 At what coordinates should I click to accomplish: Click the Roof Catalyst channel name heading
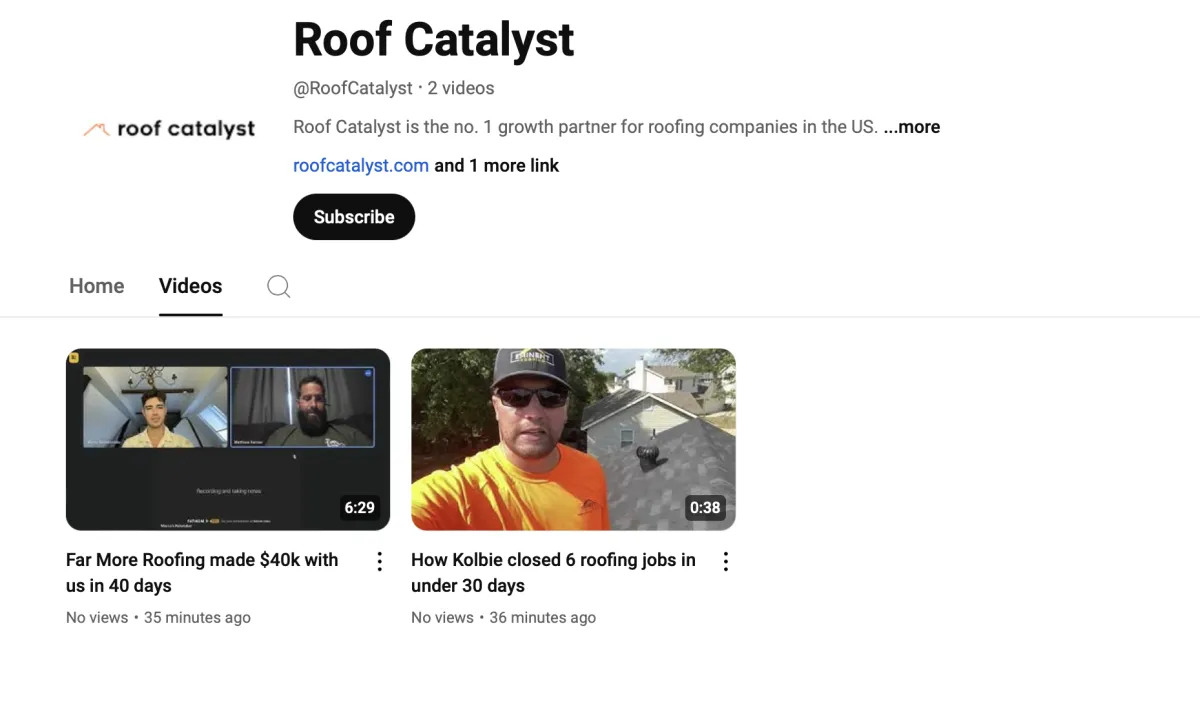pyautogui.click(x=434, y=40)
